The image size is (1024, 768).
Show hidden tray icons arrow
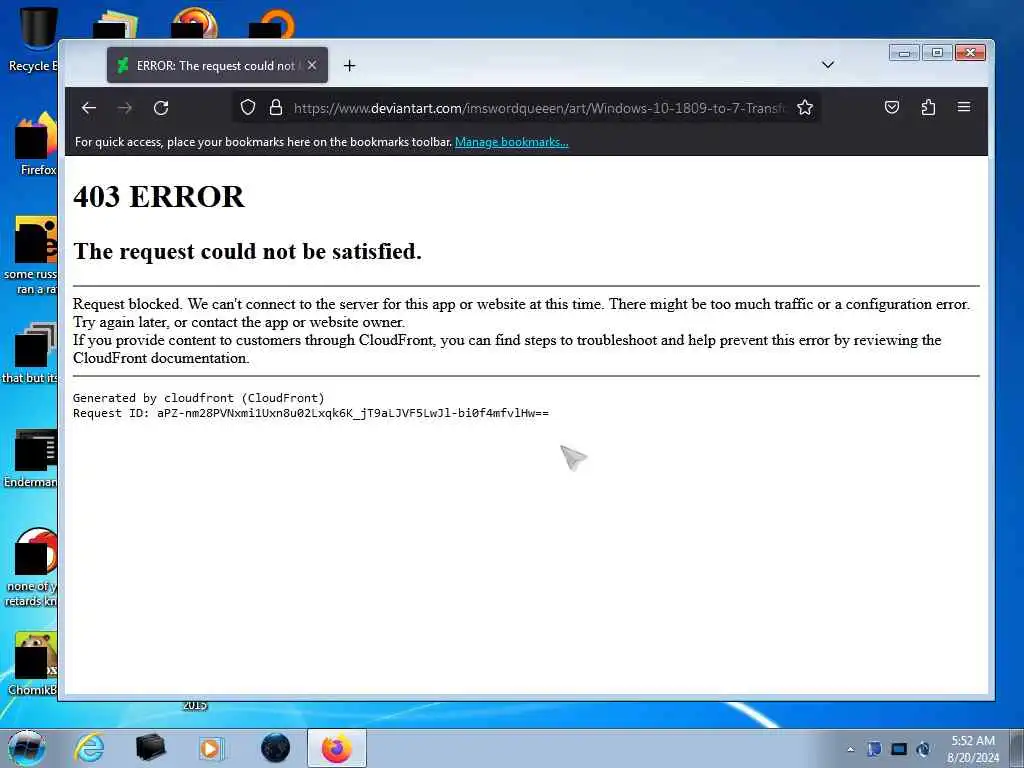[850, 749]
